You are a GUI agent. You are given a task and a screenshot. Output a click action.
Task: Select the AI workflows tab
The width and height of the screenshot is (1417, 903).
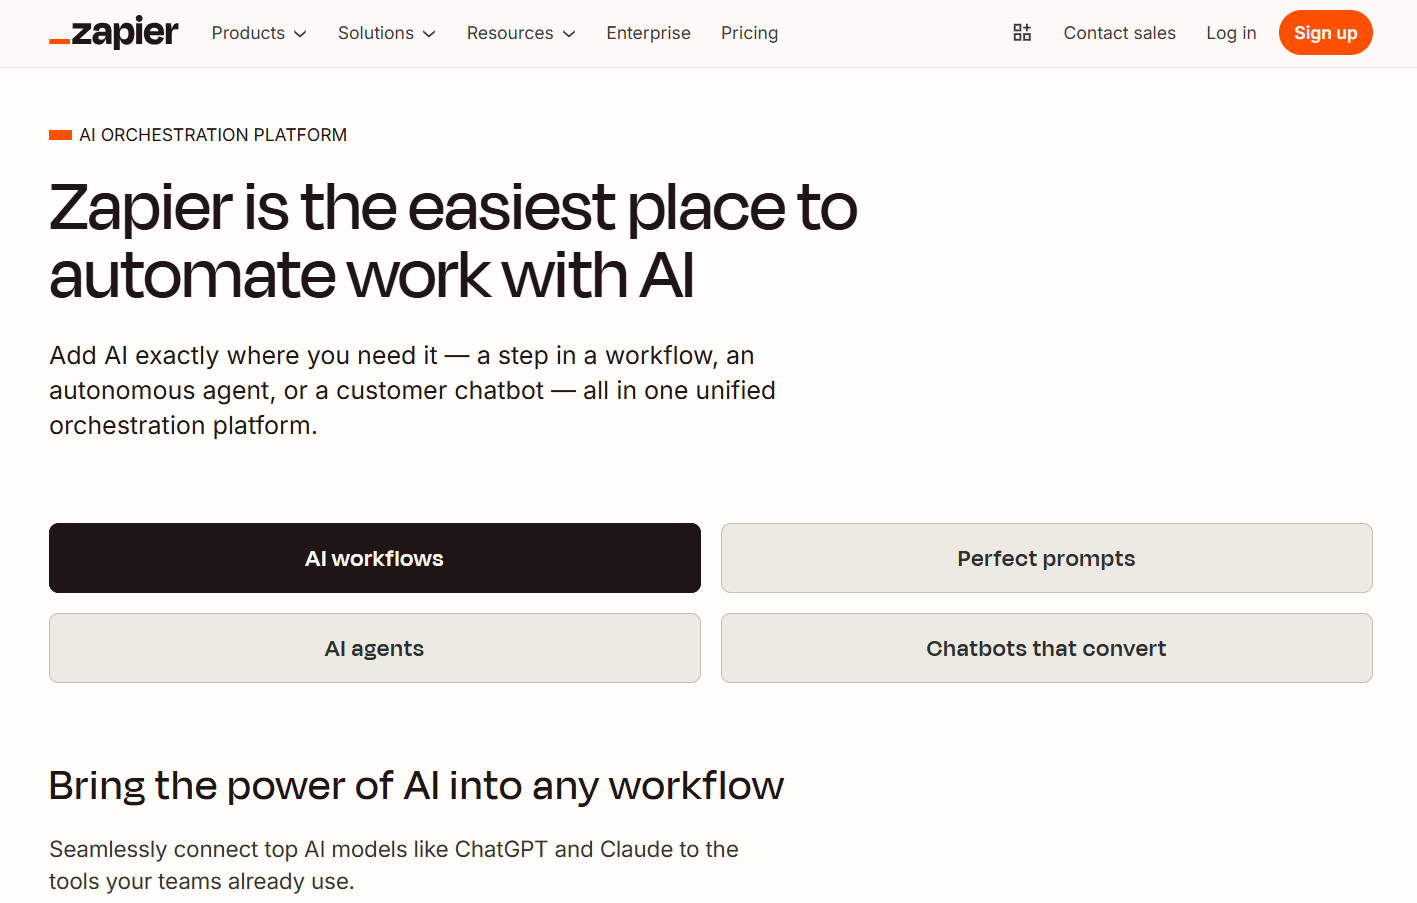pyautogui.click(x=375, y=558)
